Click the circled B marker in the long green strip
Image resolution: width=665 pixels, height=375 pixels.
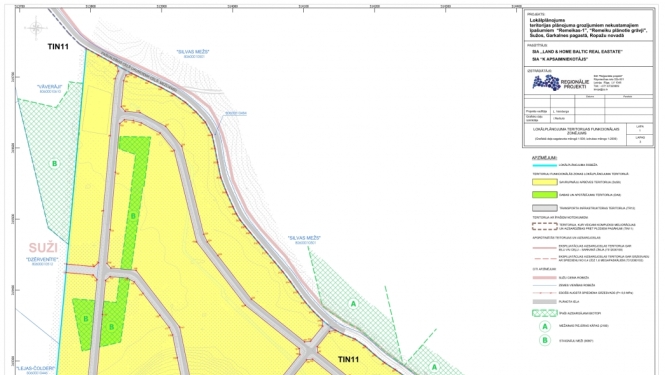coord(133,216)
